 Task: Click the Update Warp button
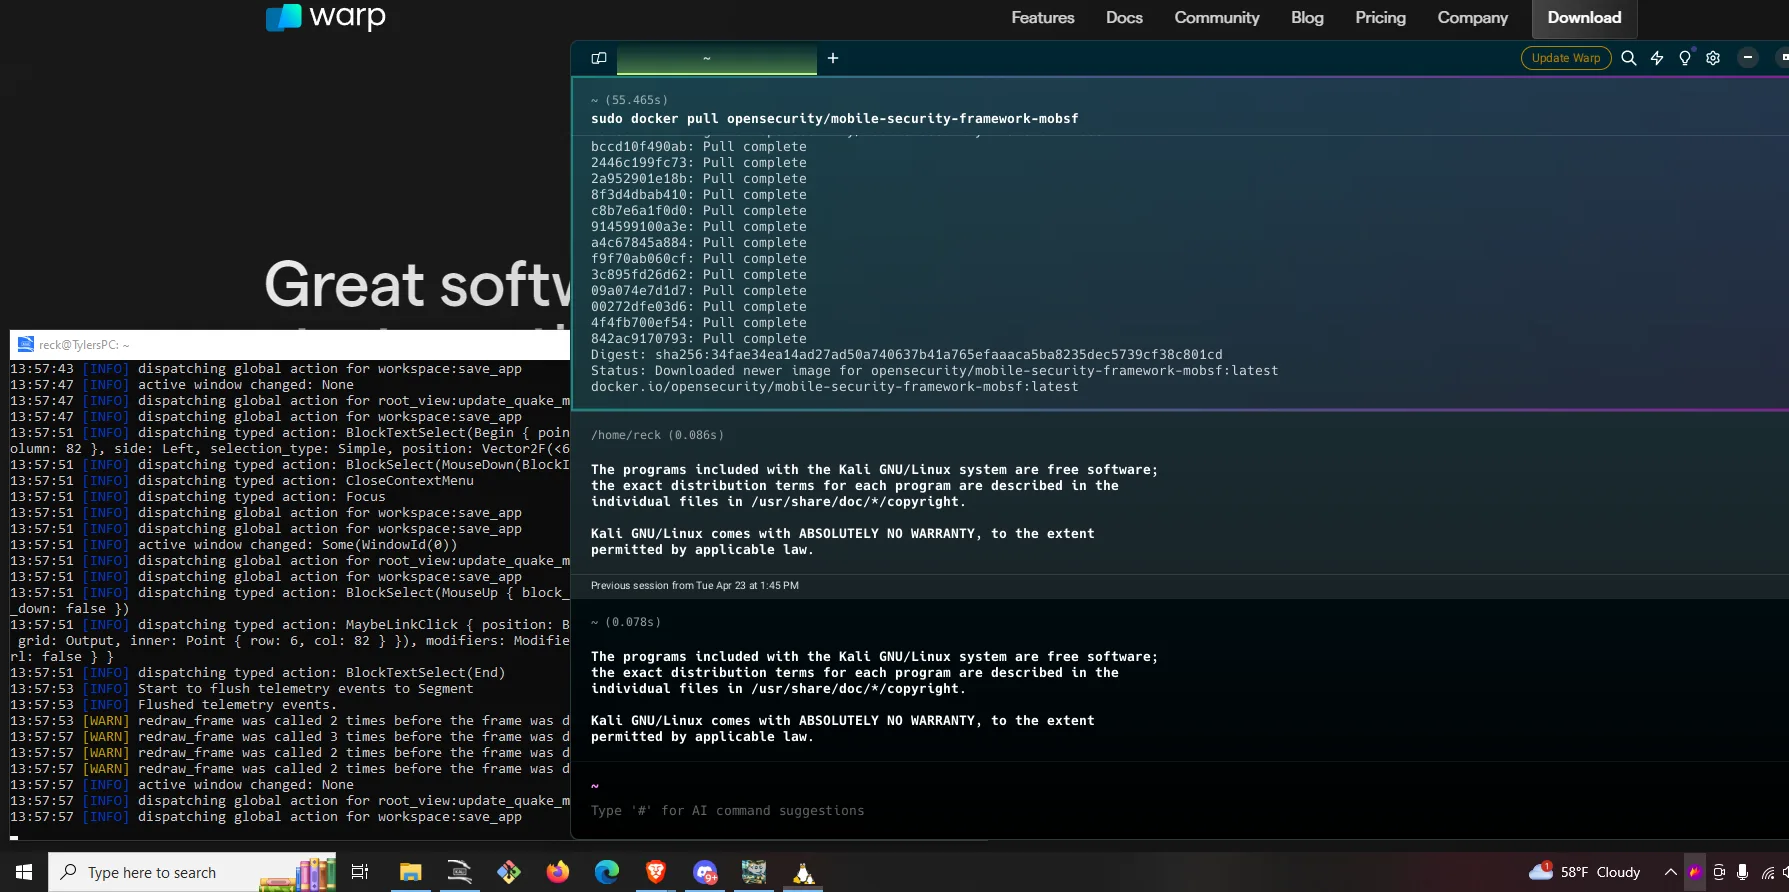1566,58
